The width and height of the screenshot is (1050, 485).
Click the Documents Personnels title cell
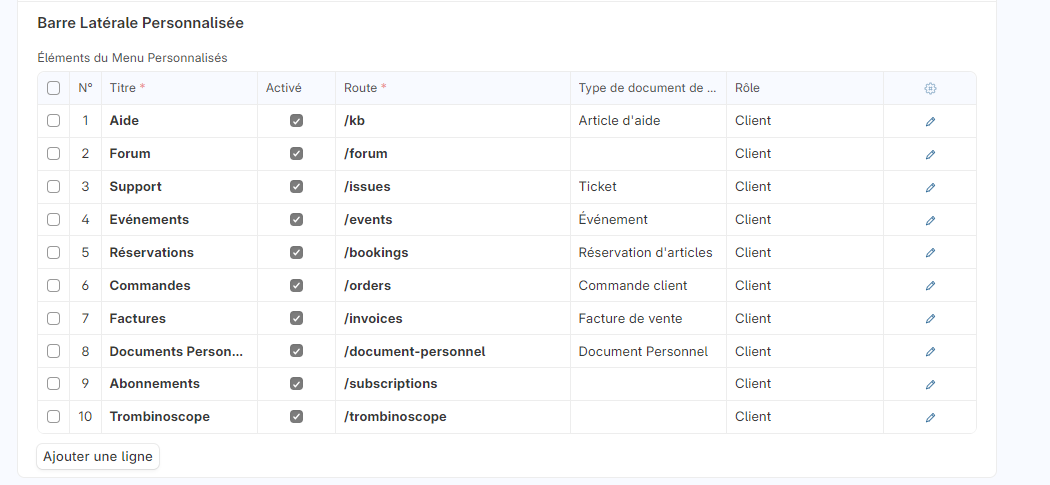[x=178, y=352]
